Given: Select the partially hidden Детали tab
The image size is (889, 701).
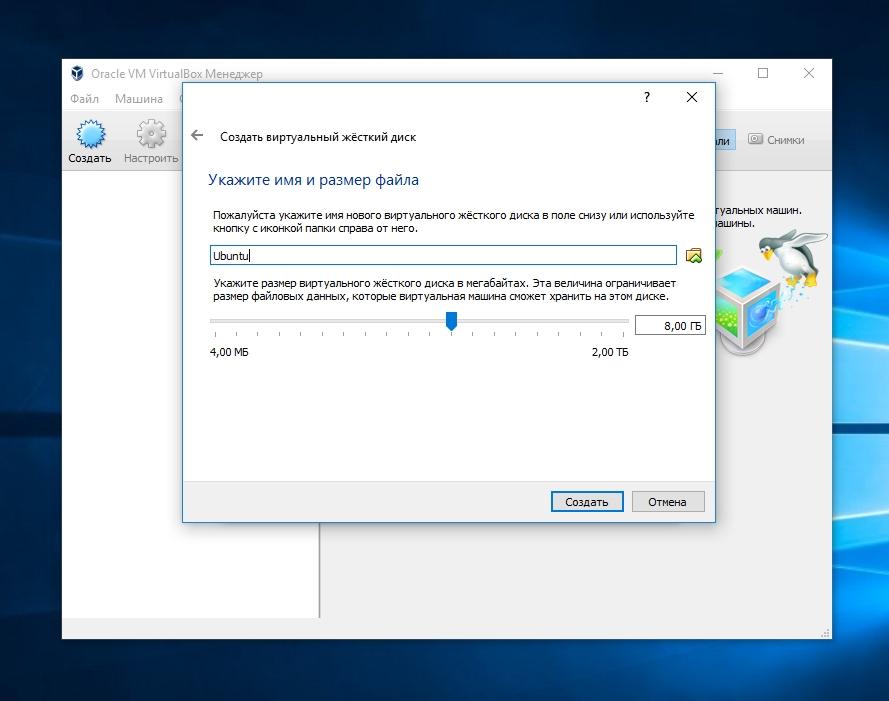Looking at the screenshot, I should pyautogui.click(x=724, y=140).
